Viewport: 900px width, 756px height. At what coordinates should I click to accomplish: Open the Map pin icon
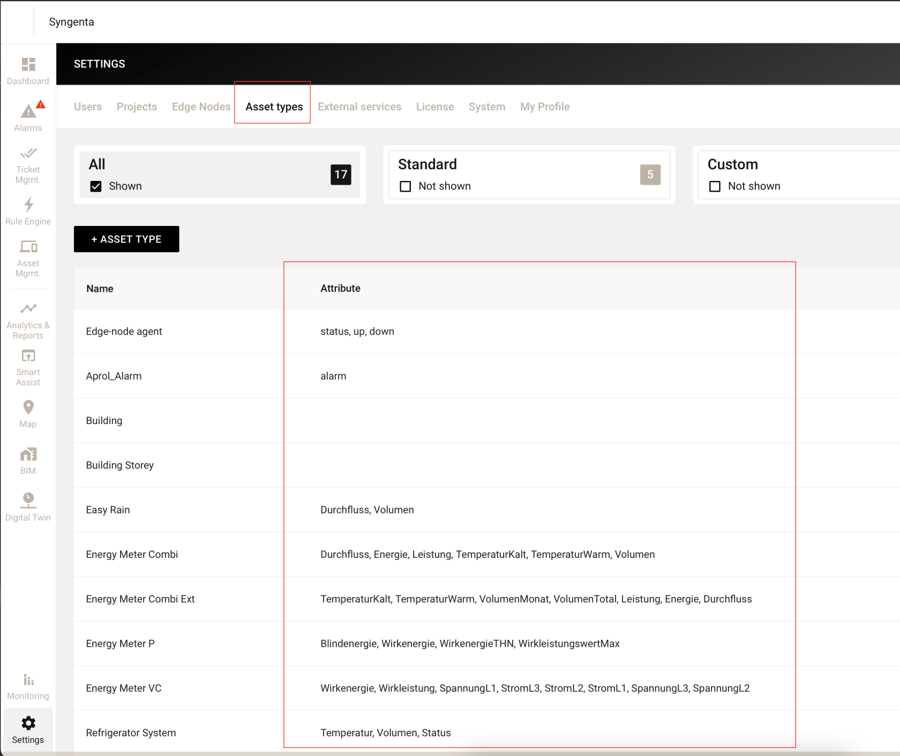(x=28, y=408)
